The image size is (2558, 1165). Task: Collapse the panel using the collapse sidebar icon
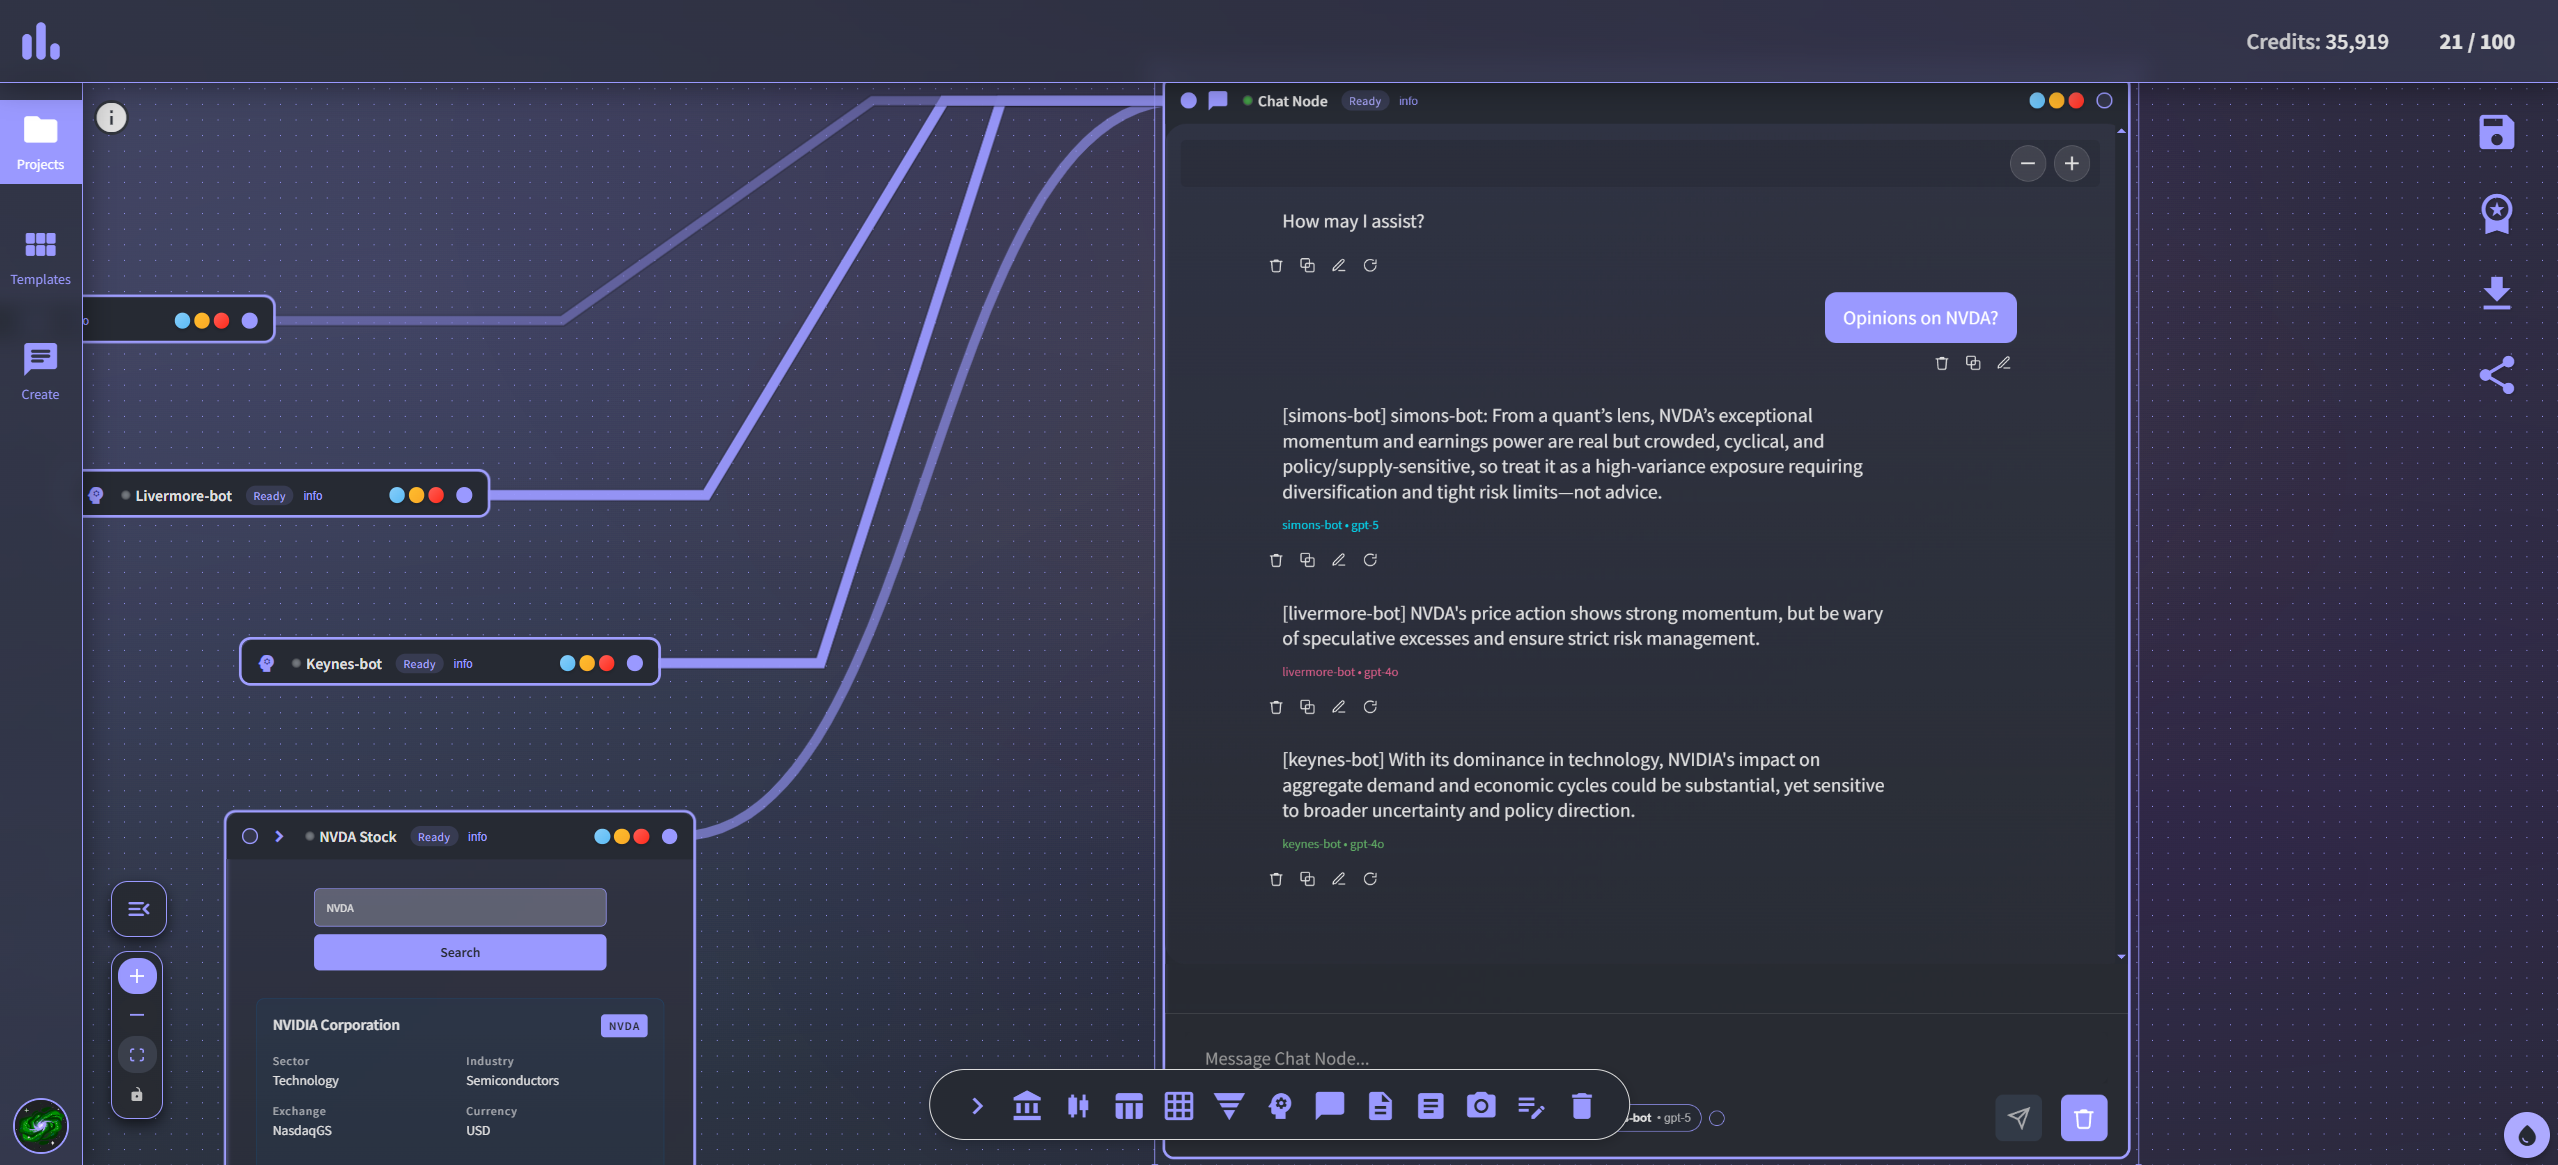(137, 909)
